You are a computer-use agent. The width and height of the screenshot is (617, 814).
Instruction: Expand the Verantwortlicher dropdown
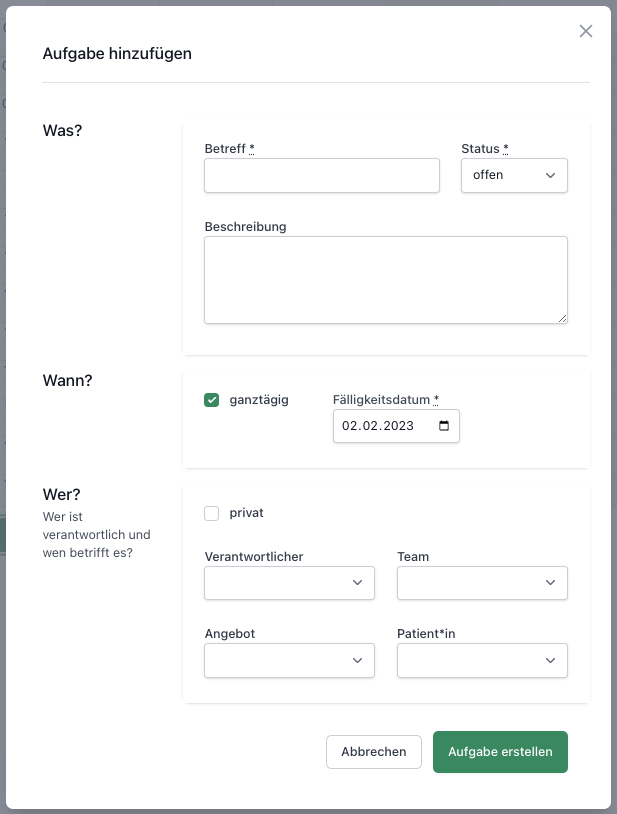(x=290, y=582)
